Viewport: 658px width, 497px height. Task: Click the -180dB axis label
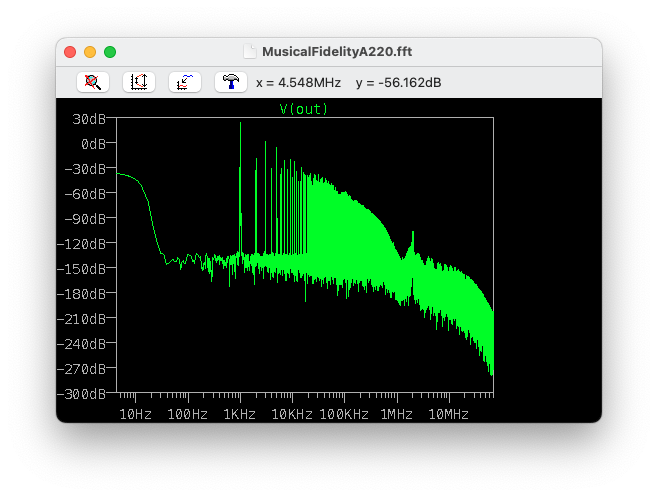click(81, 294)
